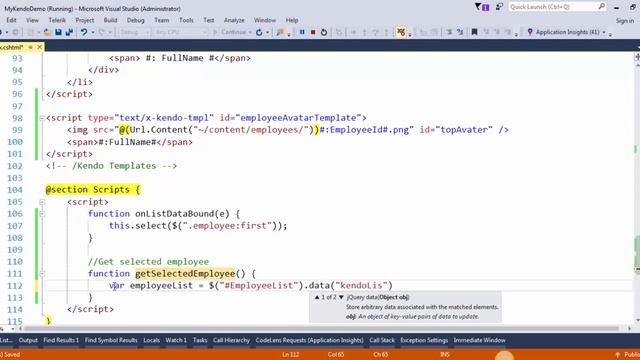Close the .cshtml document tab
Image resolution: width=640 pixels, height=360 pixels.
40,47
